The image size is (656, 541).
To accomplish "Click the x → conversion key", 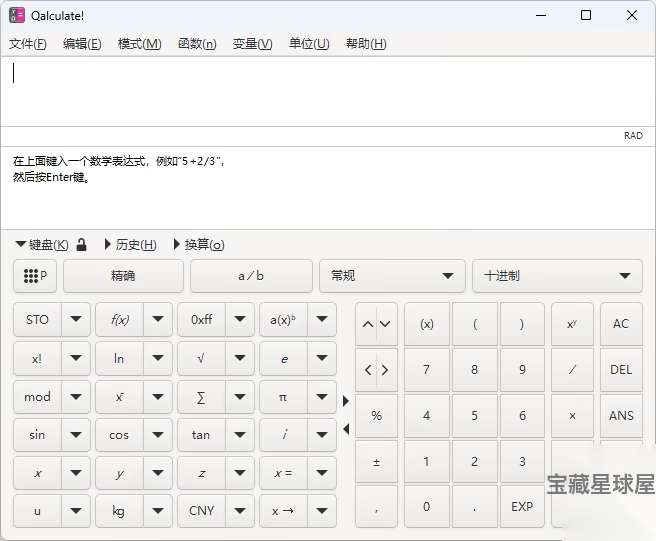I will point(283,511).
